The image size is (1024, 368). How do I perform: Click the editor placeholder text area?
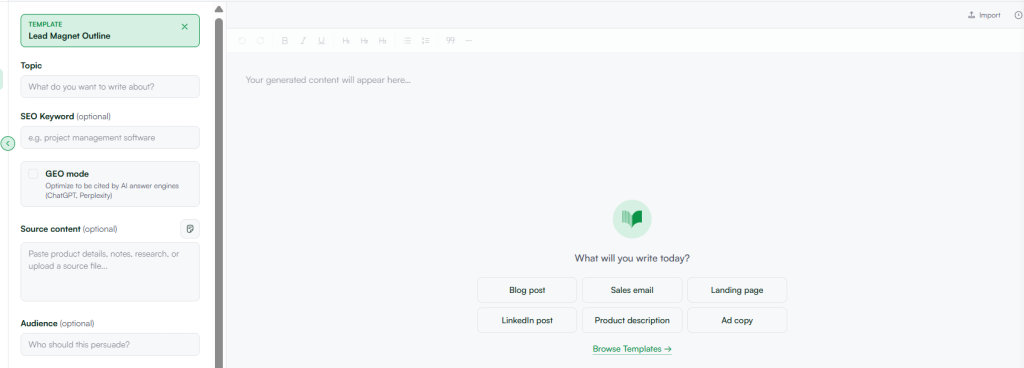[328, 80]
